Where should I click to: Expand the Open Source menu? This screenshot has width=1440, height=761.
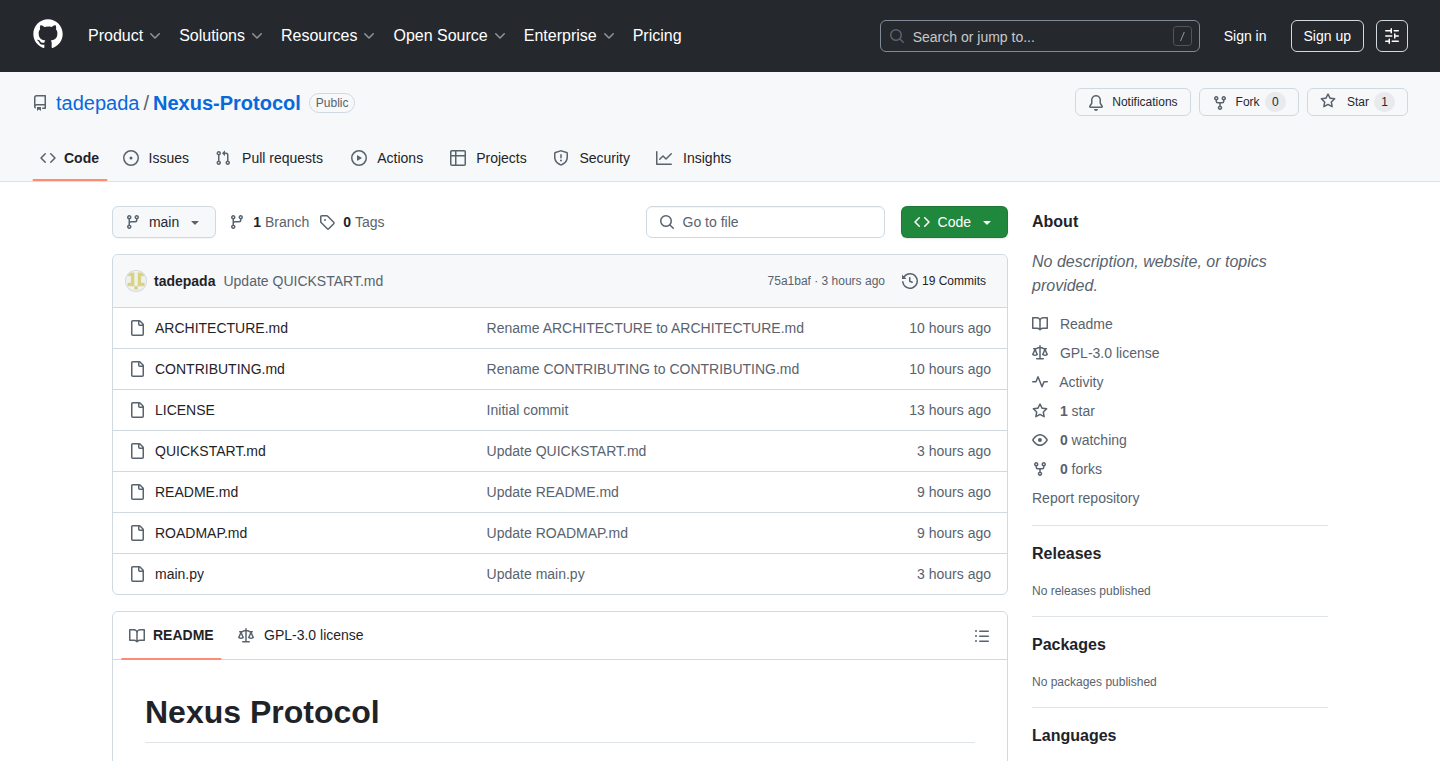click(x=449, y=36)
